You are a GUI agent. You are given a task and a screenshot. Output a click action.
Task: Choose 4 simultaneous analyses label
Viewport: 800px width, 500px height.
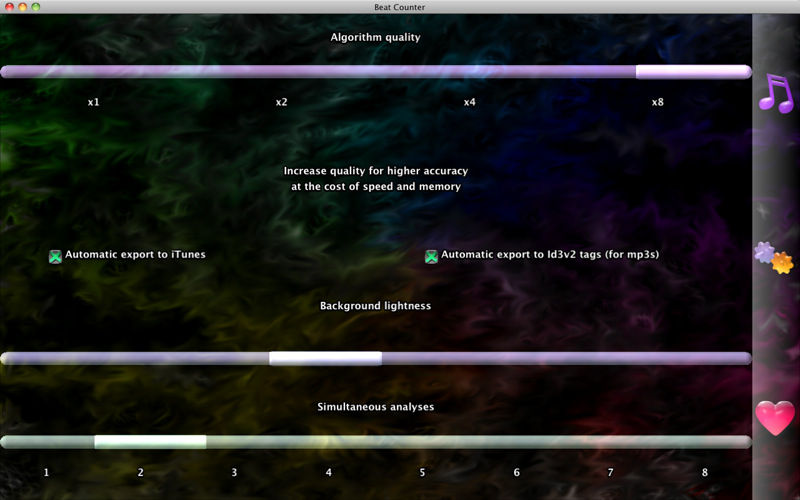tap(329, 472)
